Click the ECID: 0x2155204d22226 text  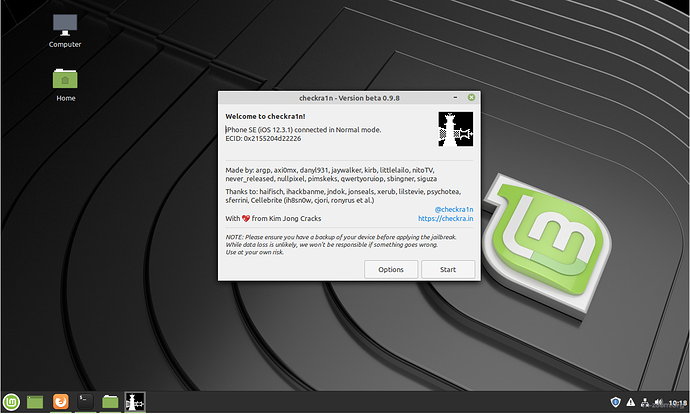point(263,139)
